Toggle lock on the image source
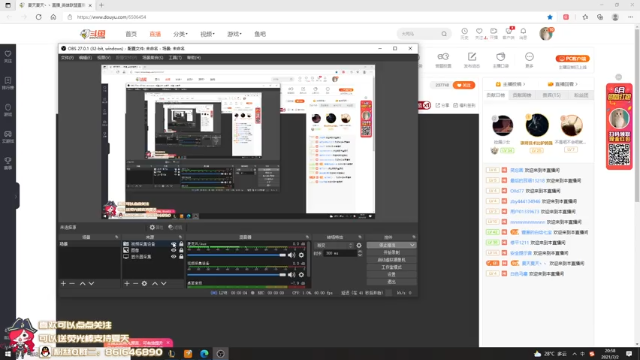The image size is (640, 360). coord(181,250)
